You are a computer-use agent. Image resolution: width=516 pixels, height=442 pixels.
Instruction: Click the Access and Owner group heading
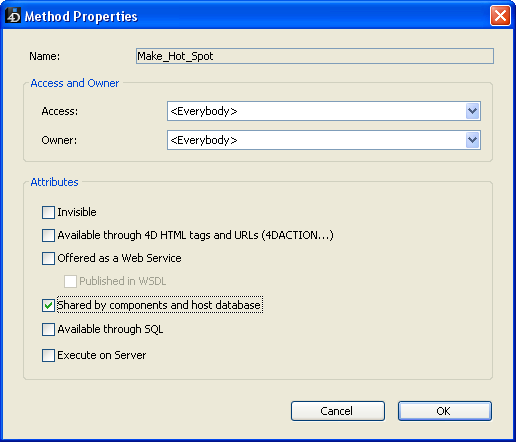(x=75, y=83)
